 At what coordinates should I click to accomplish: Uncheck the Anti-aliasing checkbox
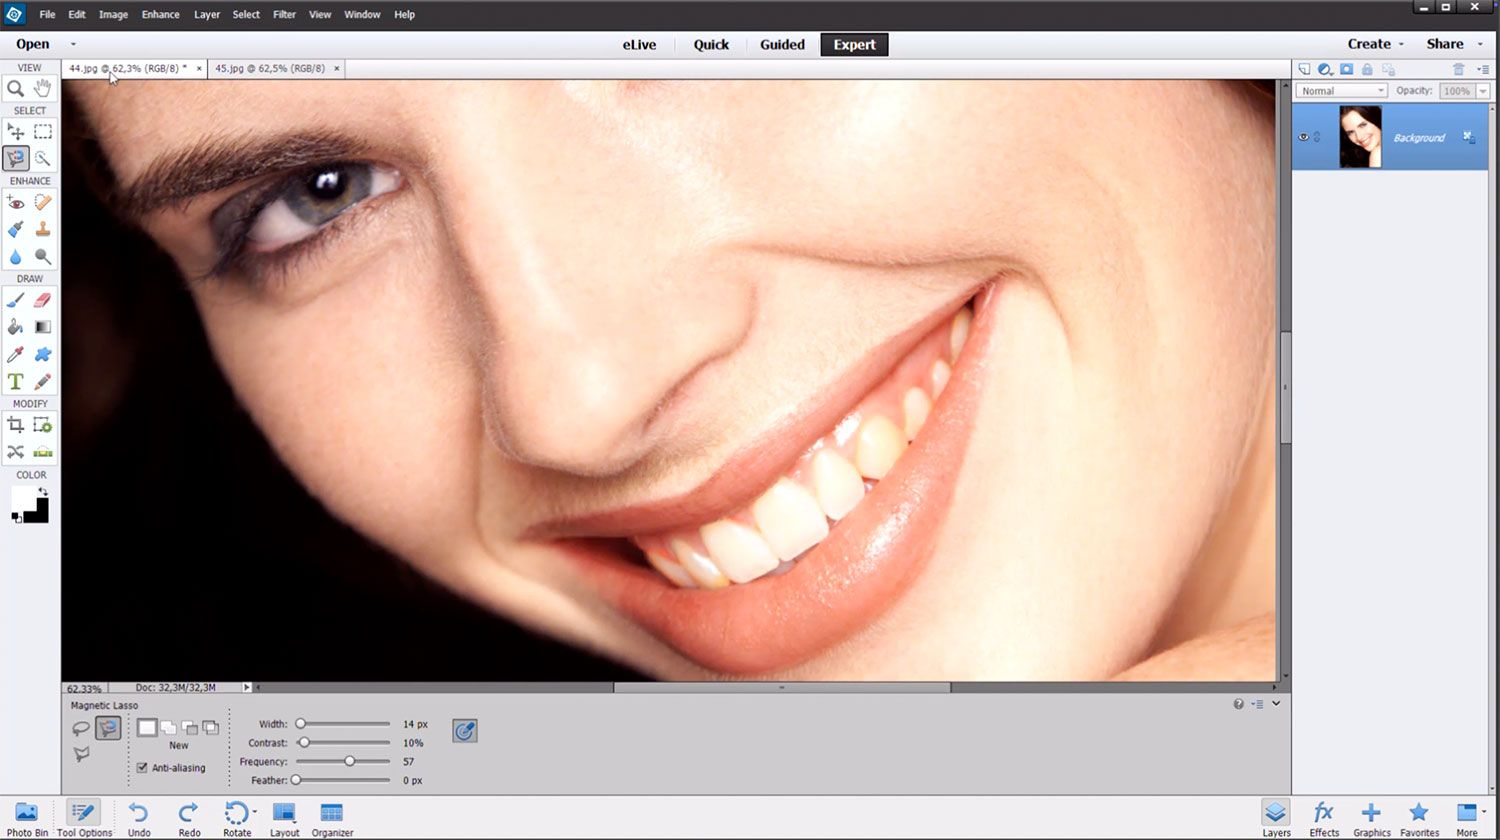tap(142, 768)
